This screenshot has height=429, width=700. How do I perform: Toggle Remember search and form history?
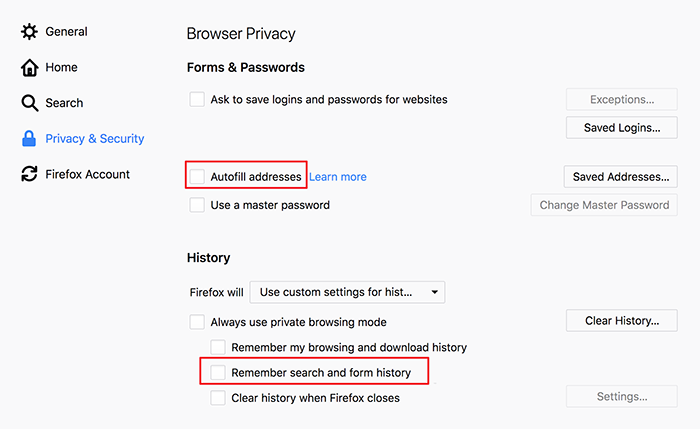pos(218,372)
